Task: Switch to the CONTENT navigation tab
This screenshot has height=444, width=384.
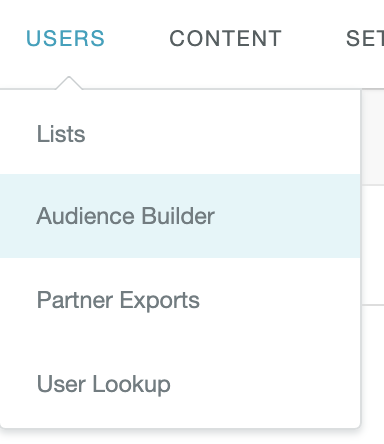Action: (226, 38)
